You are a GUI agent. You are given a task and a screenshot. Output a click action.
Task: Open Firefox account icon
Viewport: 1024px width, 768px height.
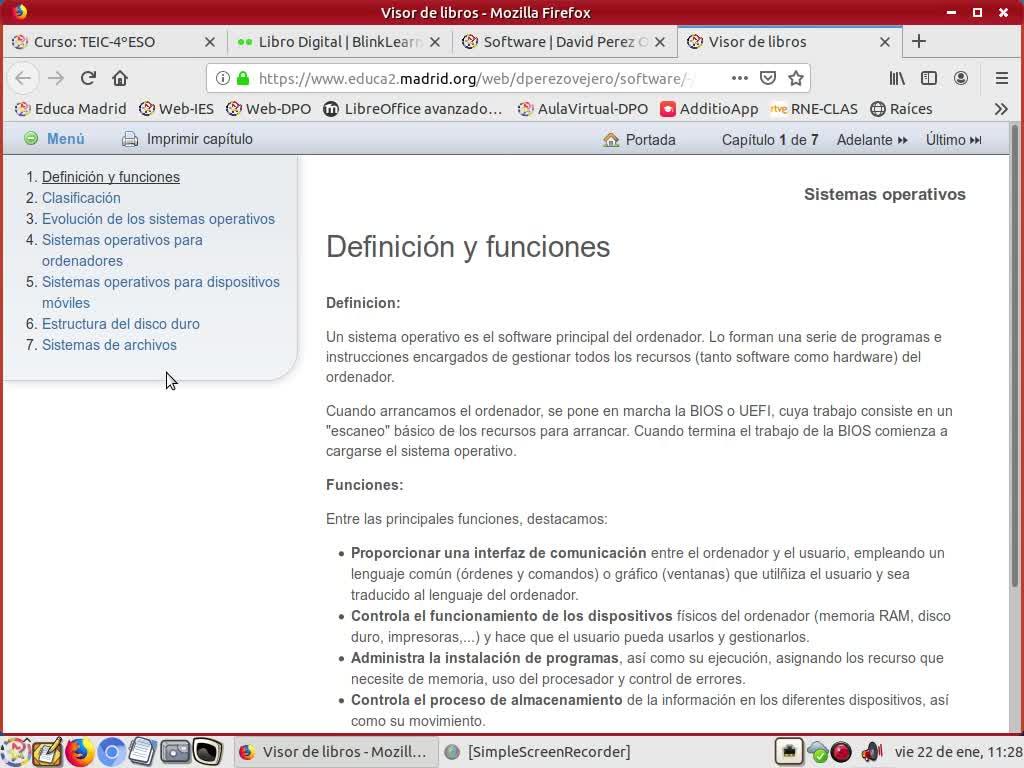tap(961, 78)
